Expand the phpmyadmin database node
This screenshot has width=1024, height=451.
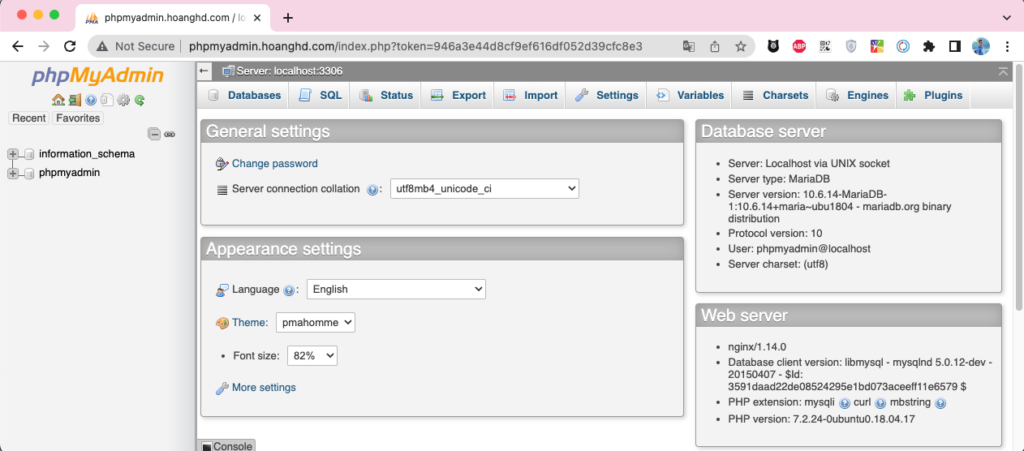pos(12,173)
